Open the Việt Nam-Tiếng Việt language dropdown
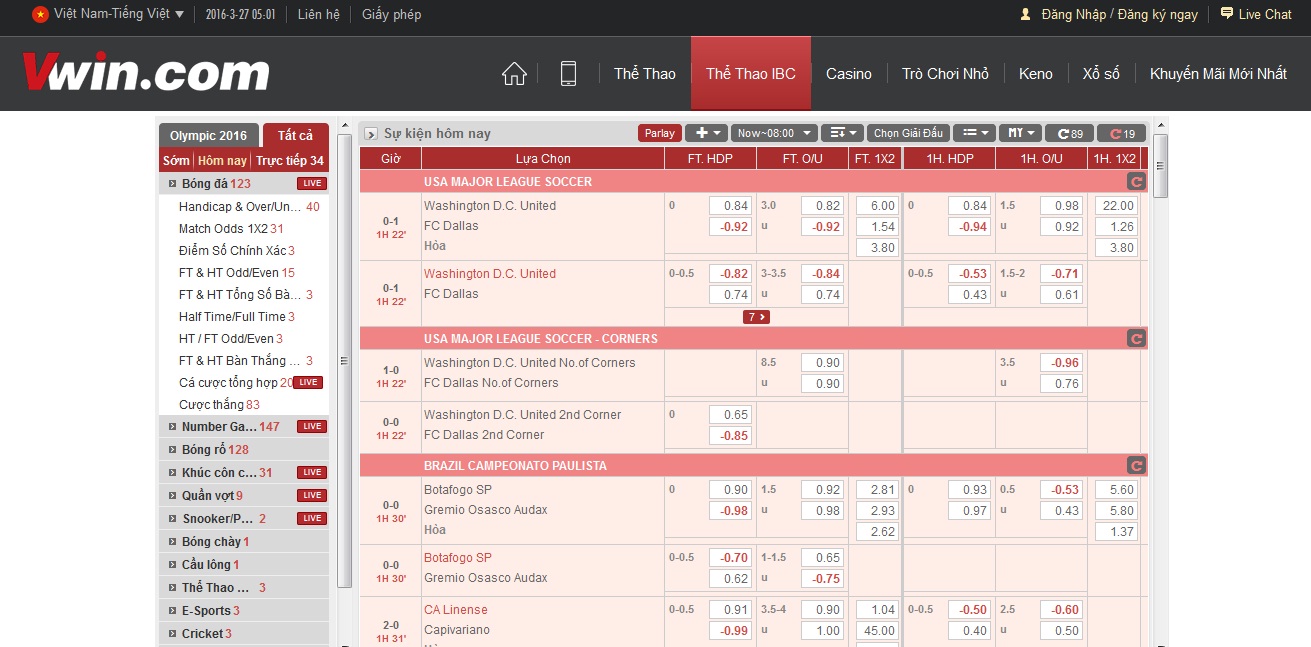The height and width of the screenshot is (647, 1311). pyautogui.click(x=108, y=14)
